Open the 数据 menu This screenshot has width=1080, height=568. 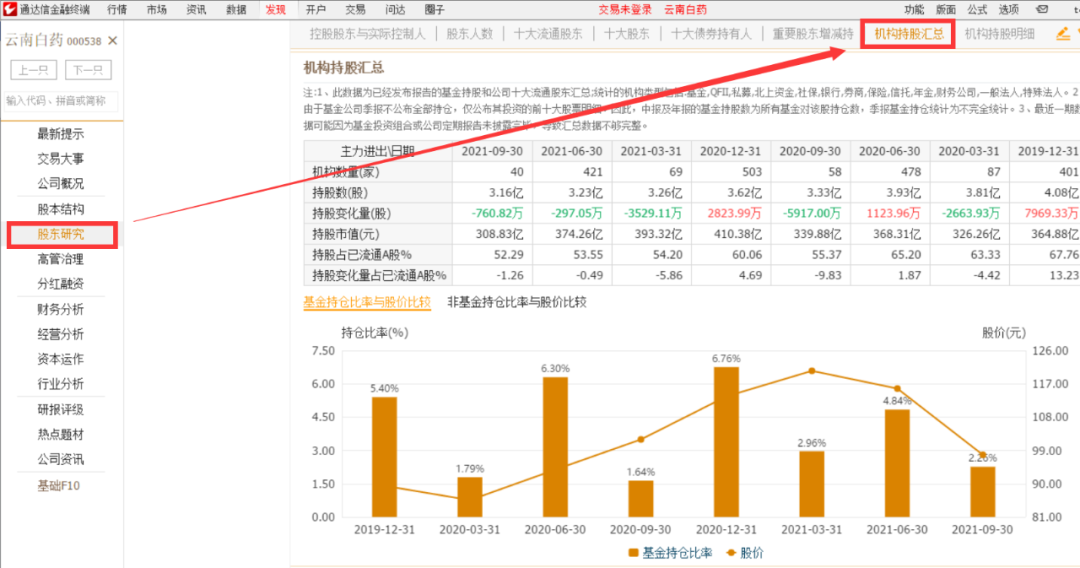(x=236, y=10)
